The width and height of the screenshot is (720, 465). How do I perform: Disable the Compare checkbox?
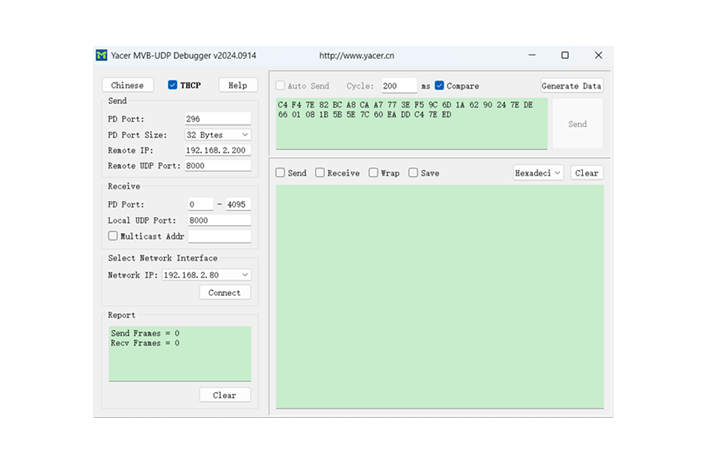[x=439, y=85]
